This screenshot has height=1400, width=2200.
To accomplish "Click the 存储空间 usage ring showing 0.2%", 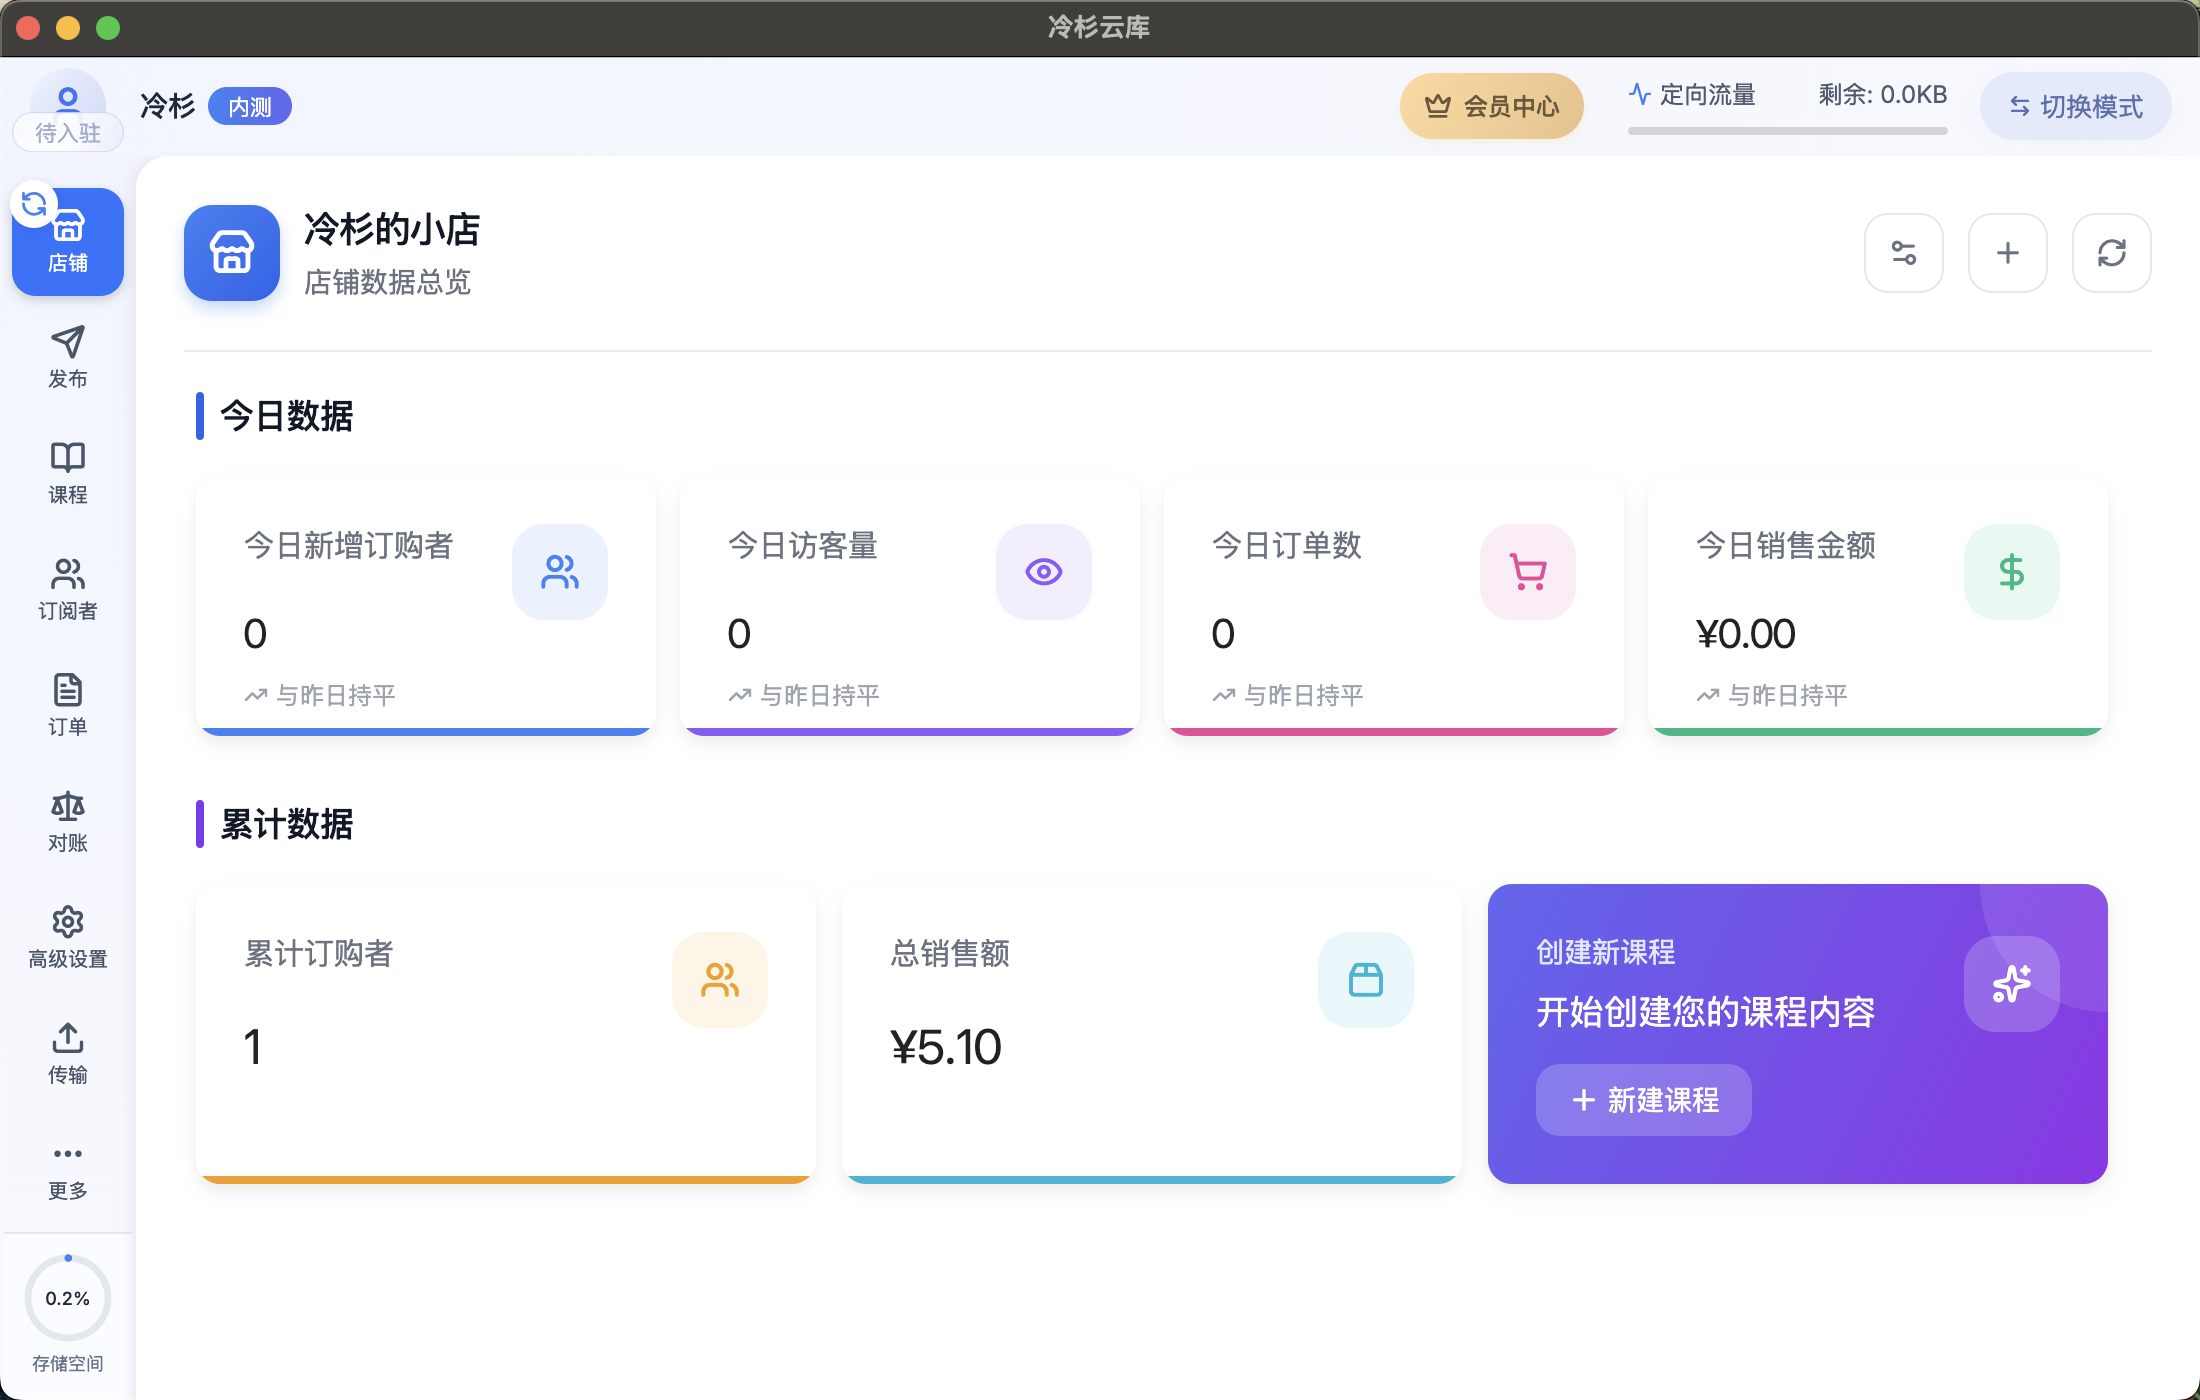I will (x=68, y=1298).
